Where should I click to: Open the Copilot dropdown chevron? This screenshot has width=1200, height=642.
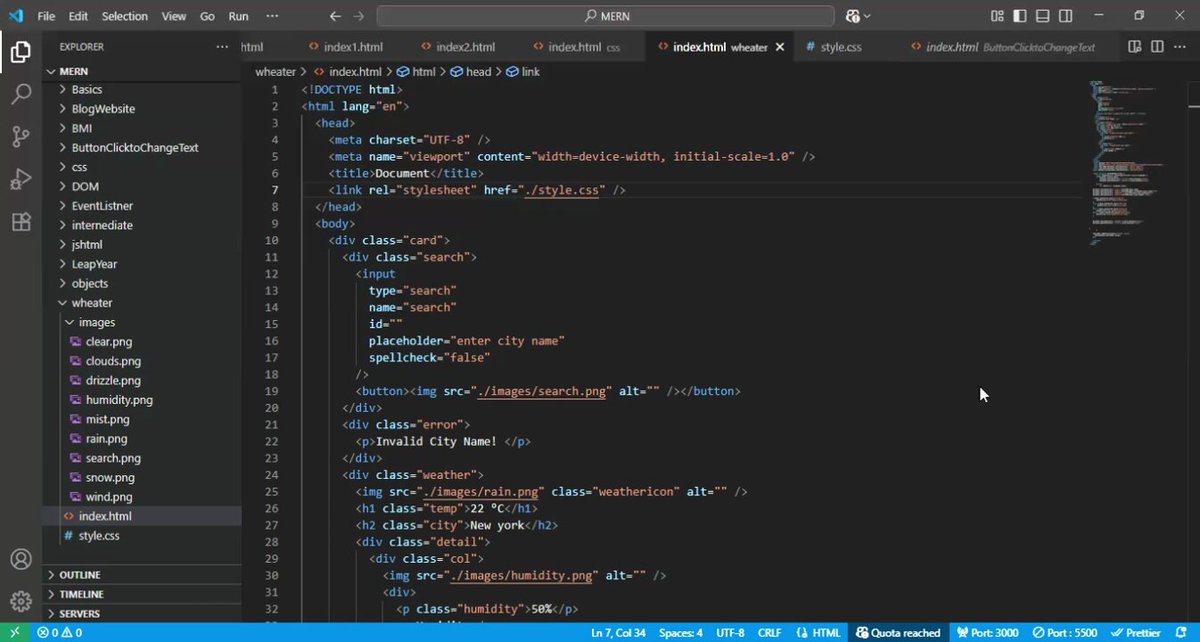pyautogui.click(x=867, y=16)
